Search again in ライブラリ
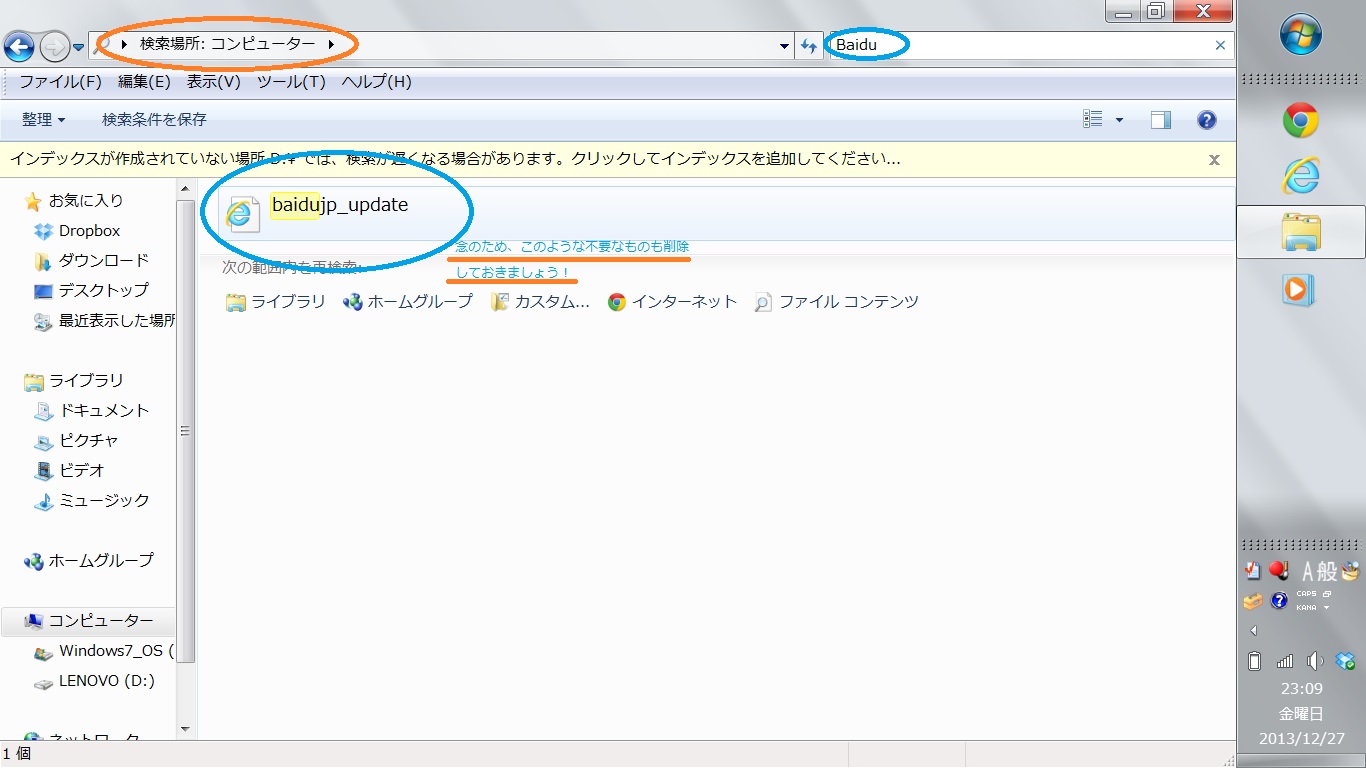Viewport: 1366px width, 768px height. tap(276, 302)
